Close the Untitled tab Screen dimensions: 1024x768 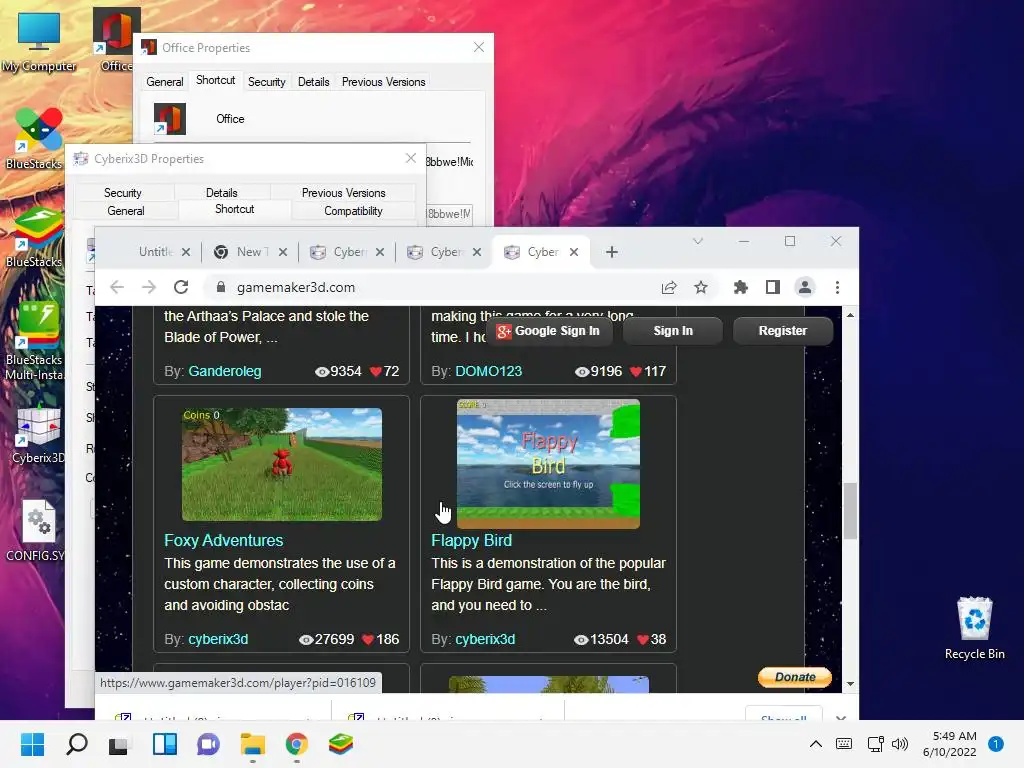point(186,252)
